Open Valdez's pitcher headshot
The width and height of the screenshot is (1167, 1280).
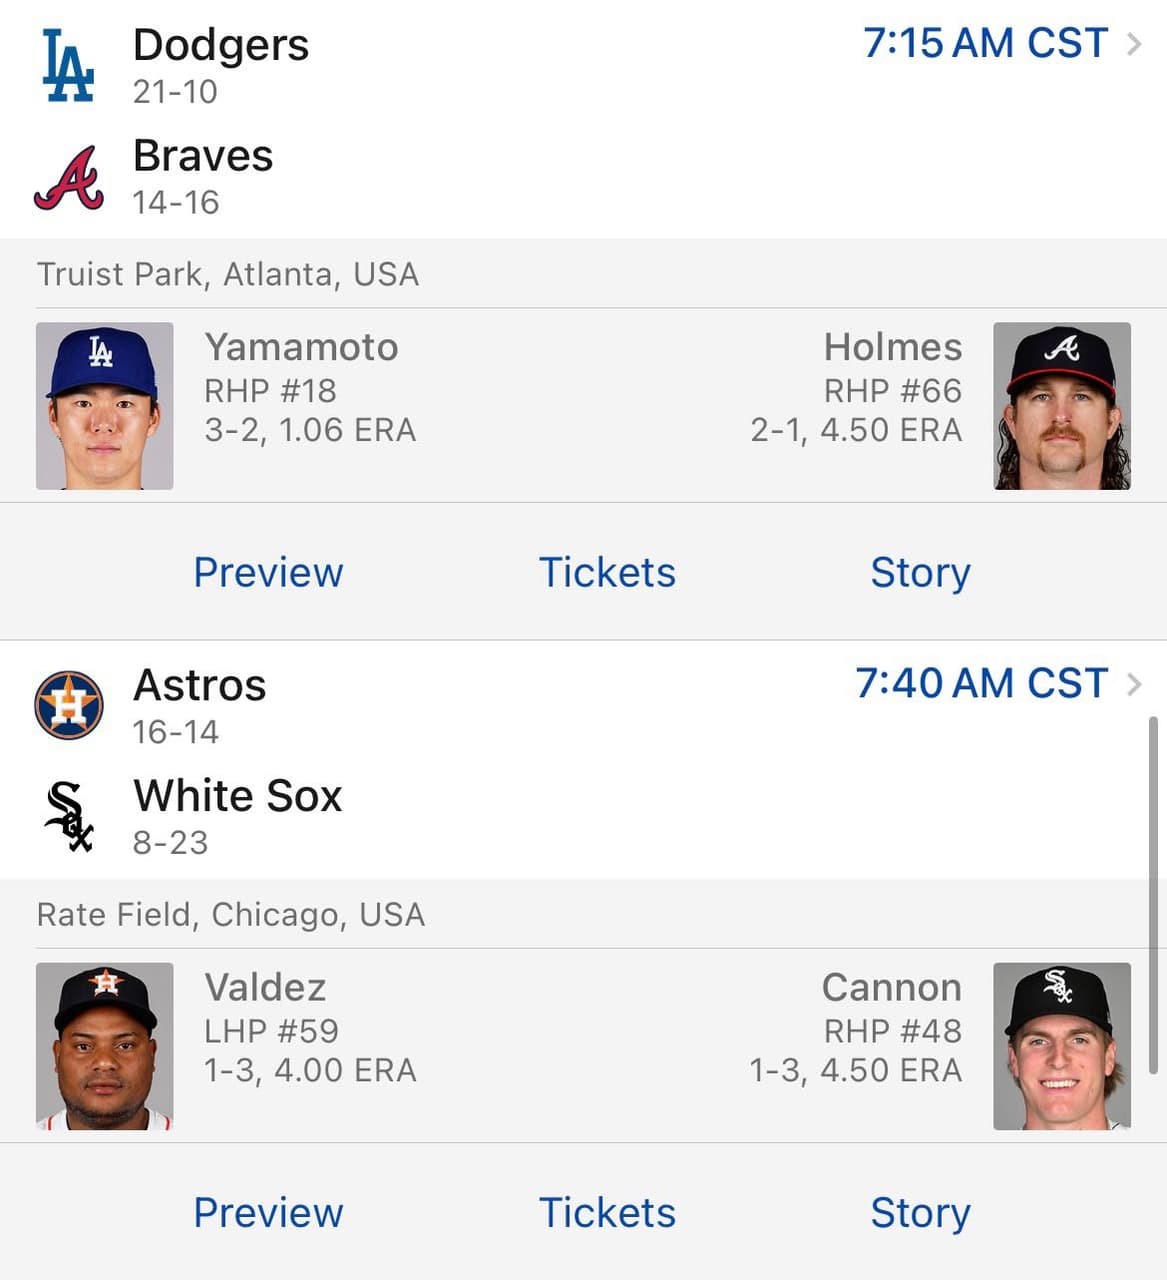click(x=105, y=1046)
